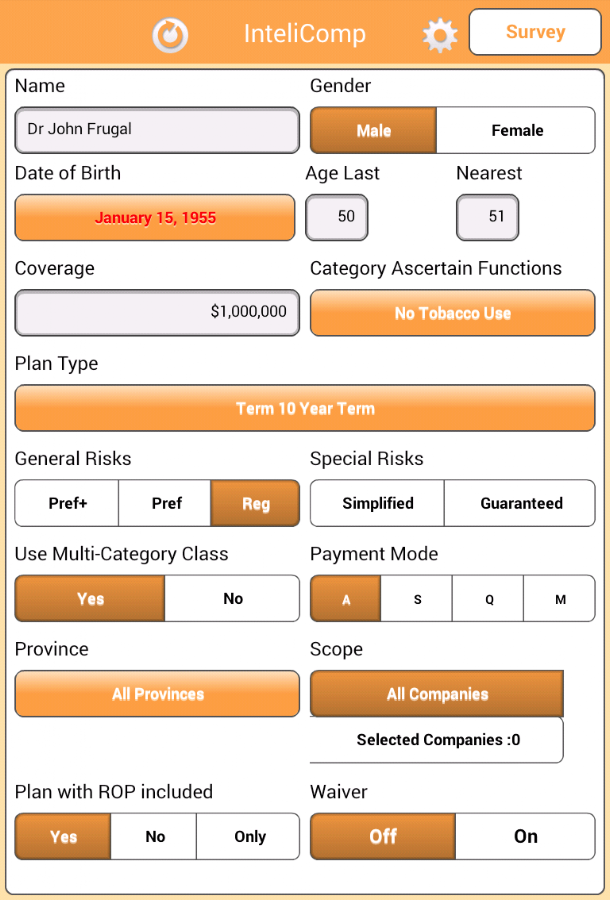Tap the circular refresh icon in header
610x900 pixels.
[x=170, y=35]
